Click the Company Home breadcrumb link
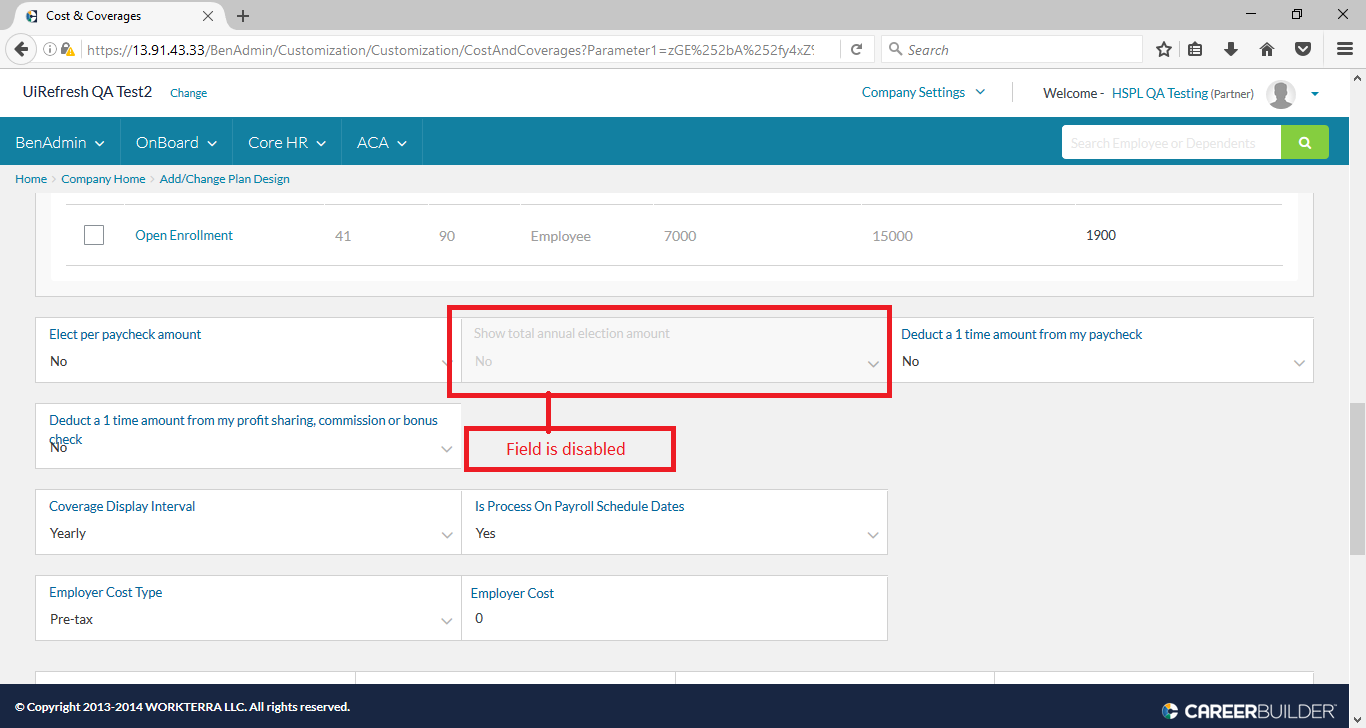Image resolution: width=1366 pixels, height=728 pixels. 103,179
